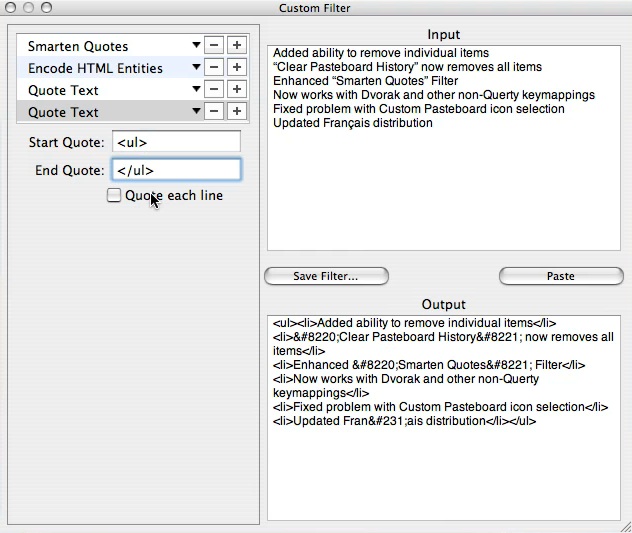
Task: Close the Custom Filter window
Action: pos(12,8)
